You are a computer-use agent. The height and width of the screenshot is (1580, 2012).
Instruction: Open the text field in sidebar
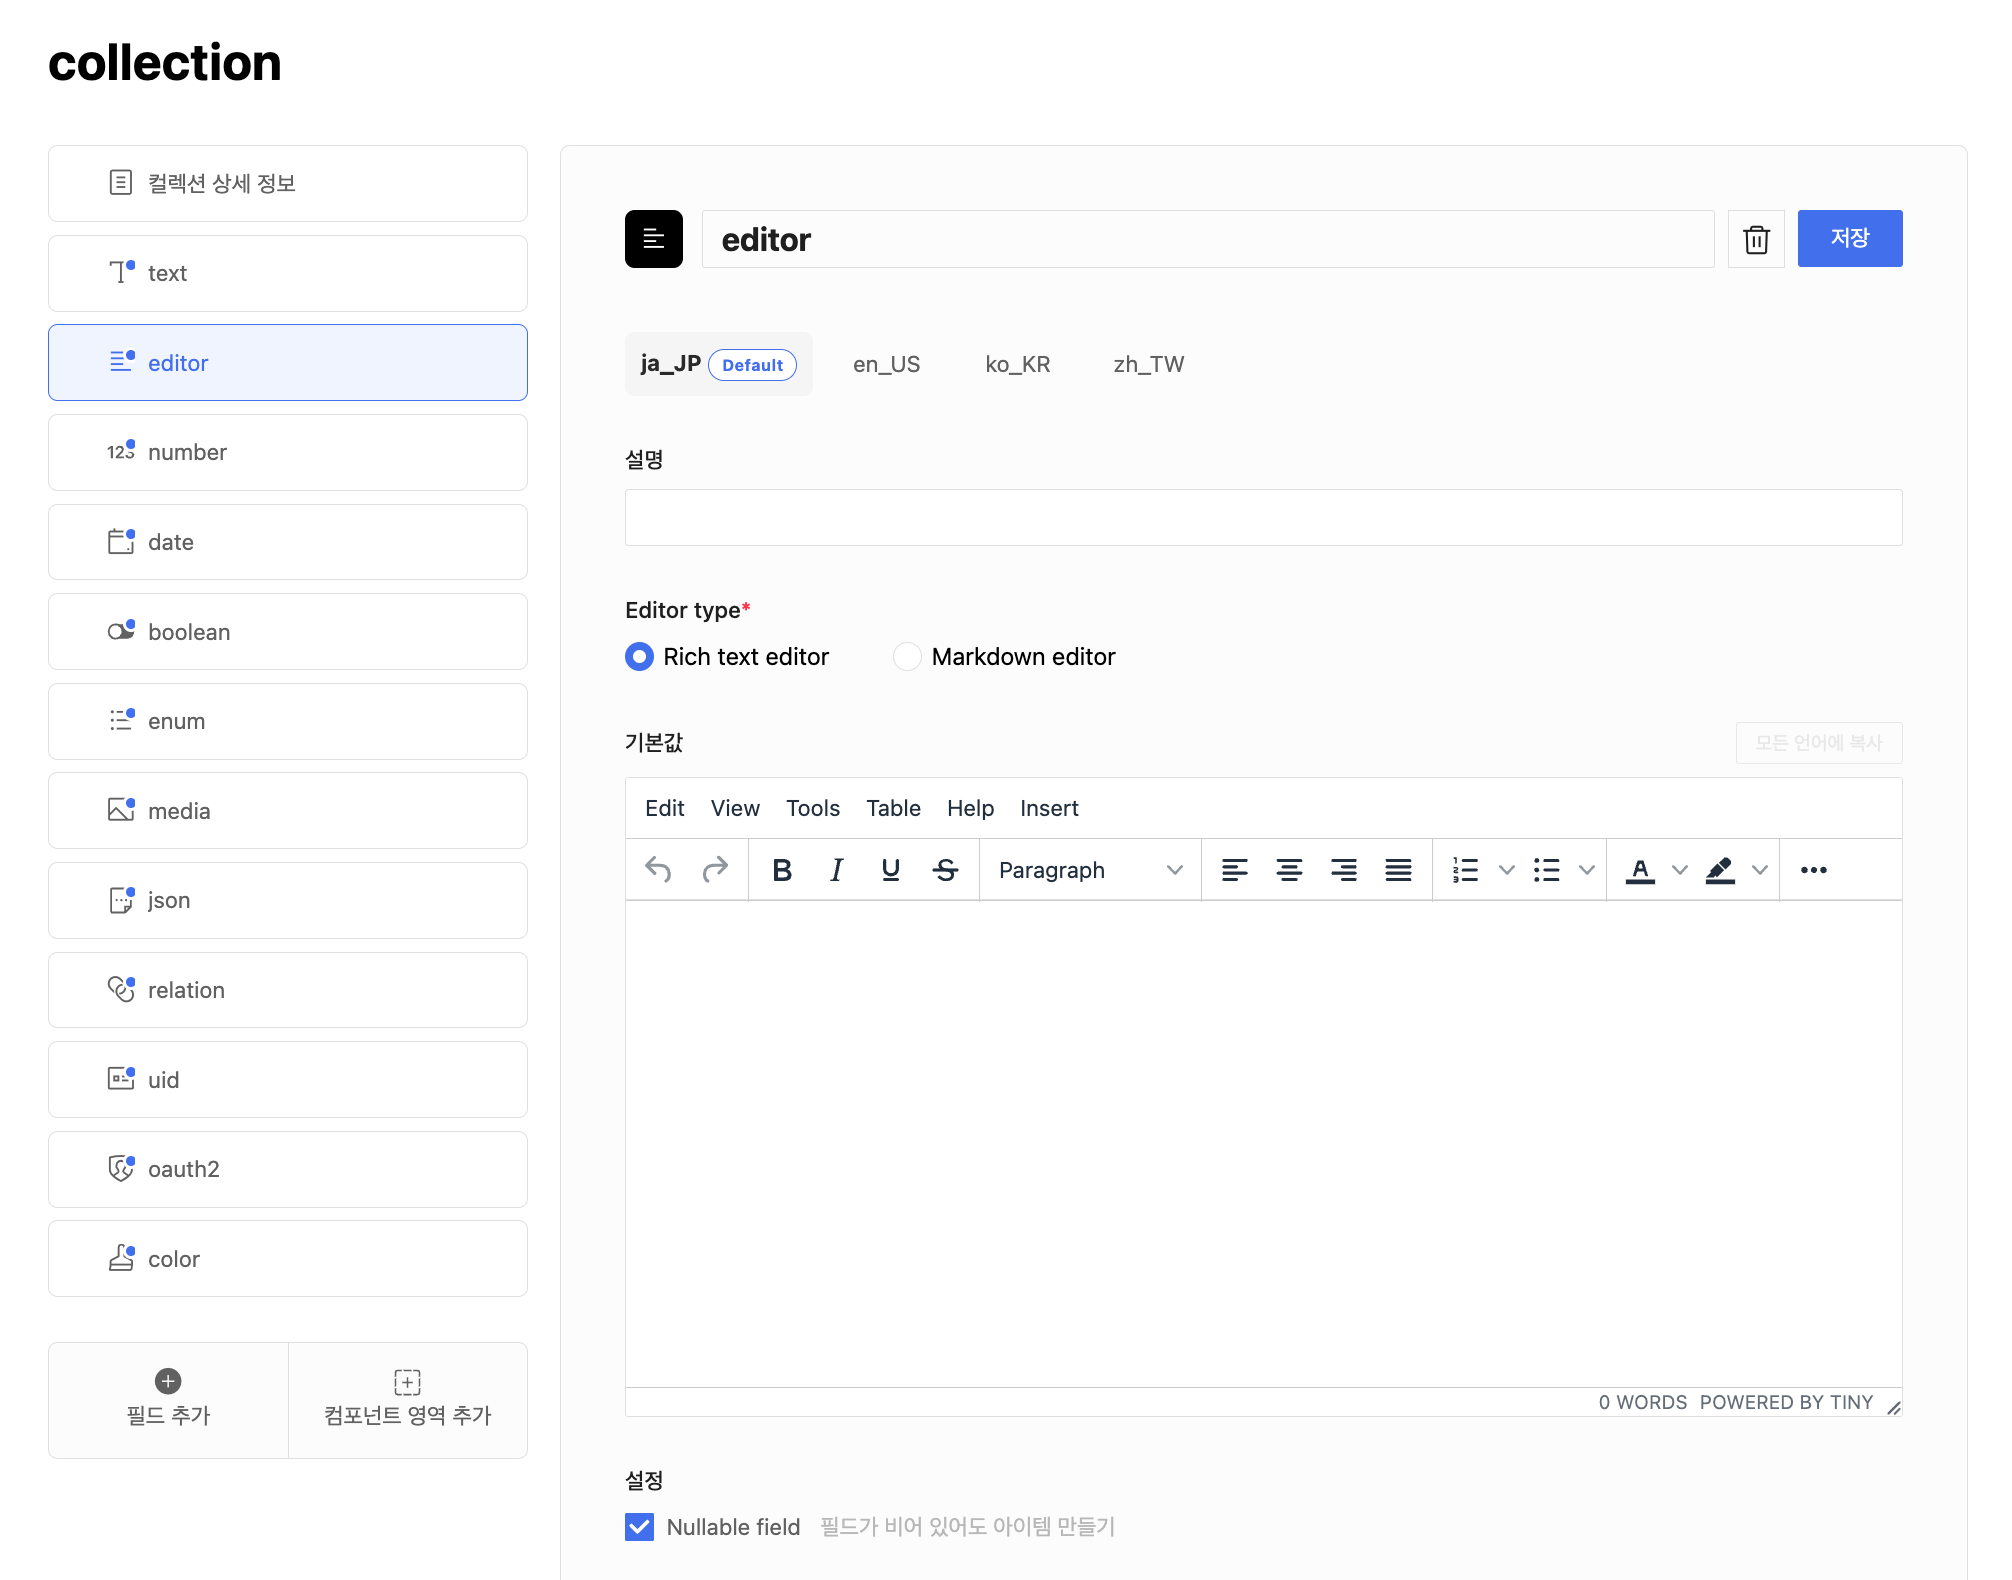(x=288, y=273)
